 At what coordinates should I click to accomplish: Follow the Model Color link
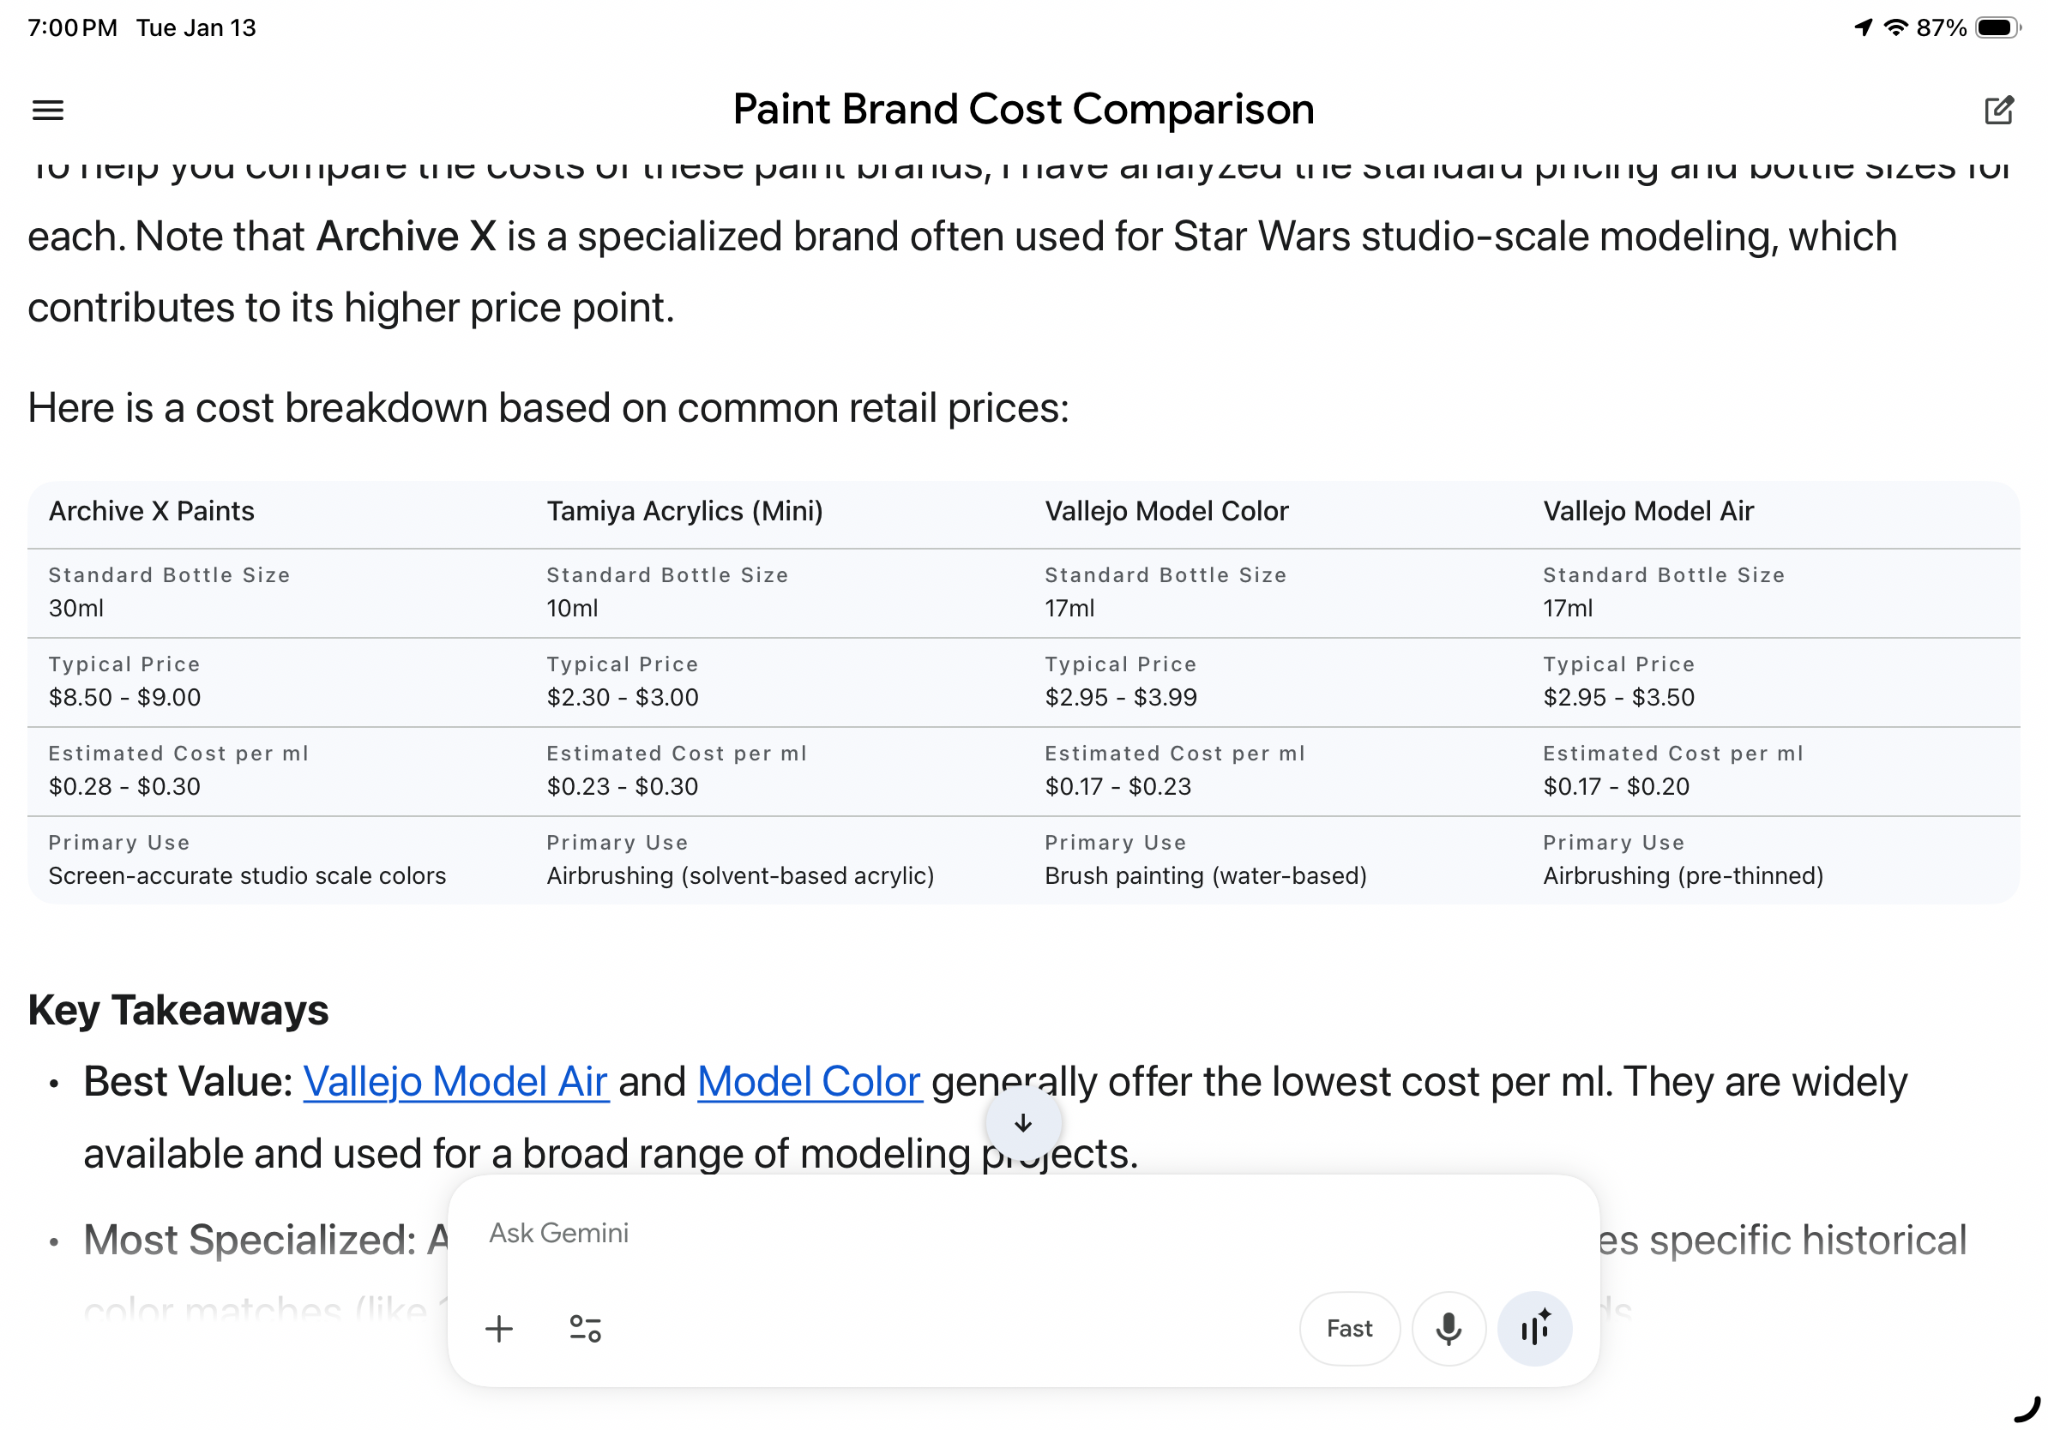[x=808, y=1081]
